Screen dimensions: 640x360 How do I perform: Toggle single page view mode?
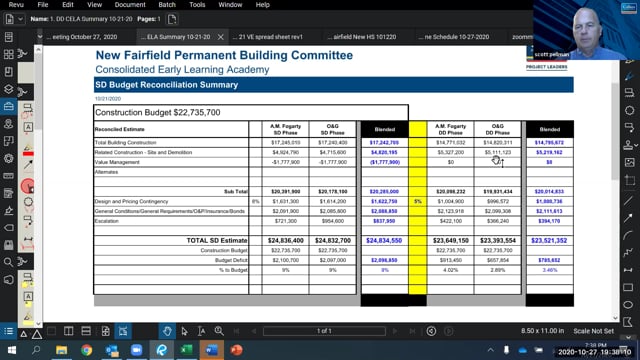click(51, 331)
